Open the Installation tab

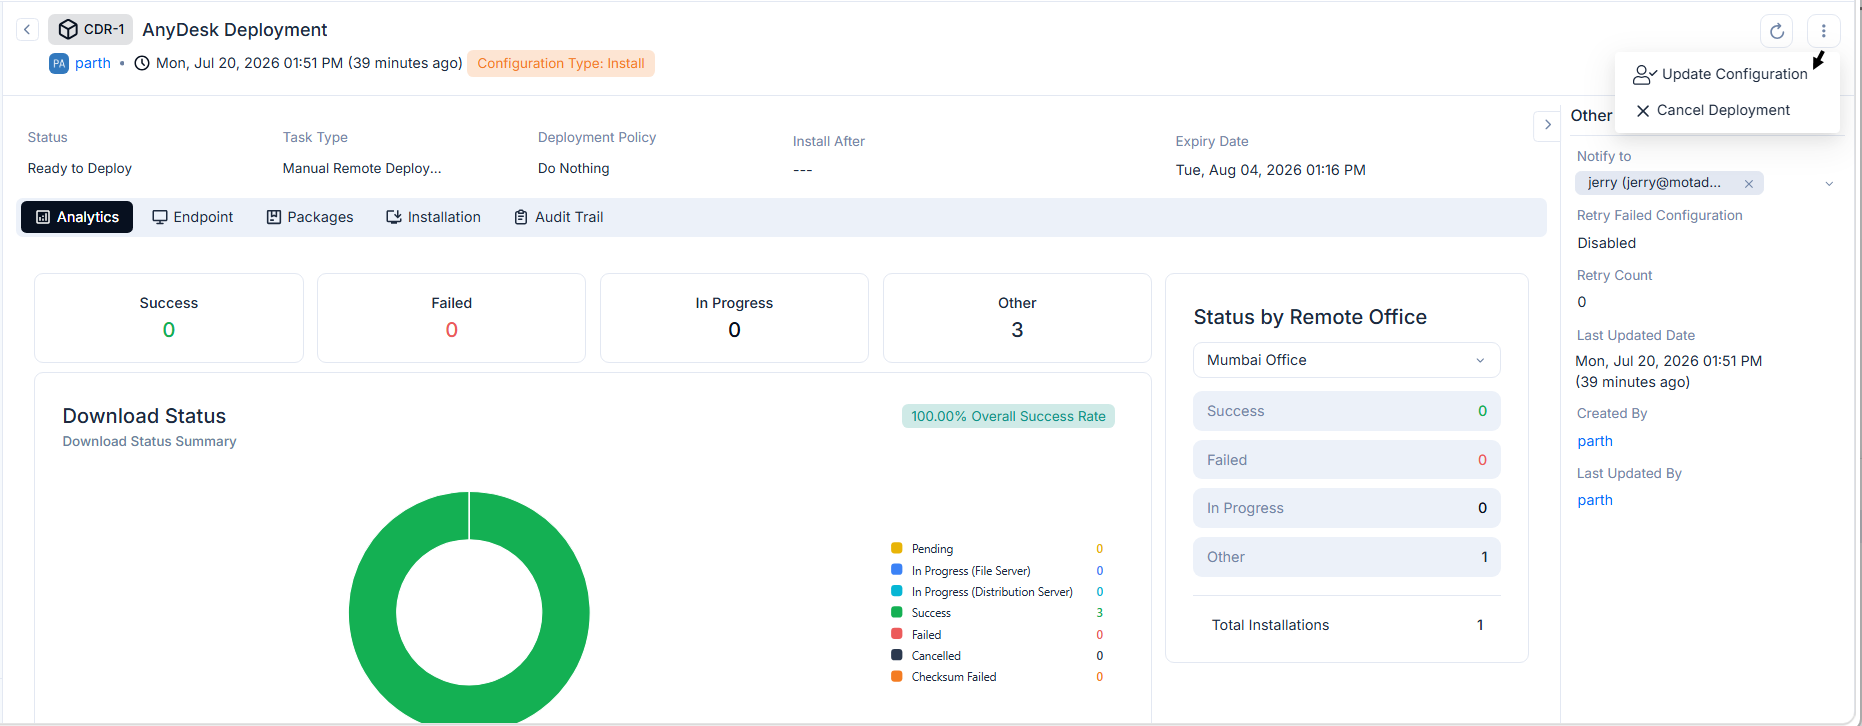click(x=433, y=217)
